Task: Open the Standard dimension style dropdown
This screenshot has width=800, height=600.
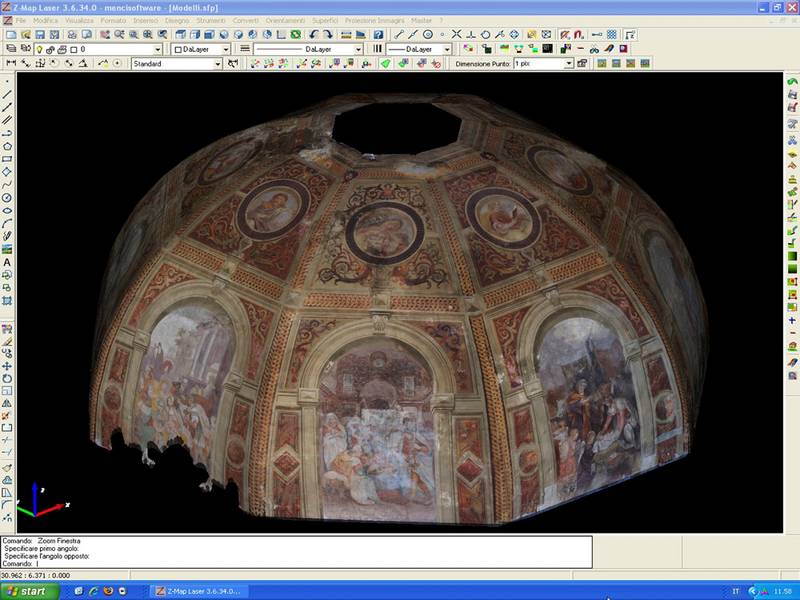Action: [218, 64]
